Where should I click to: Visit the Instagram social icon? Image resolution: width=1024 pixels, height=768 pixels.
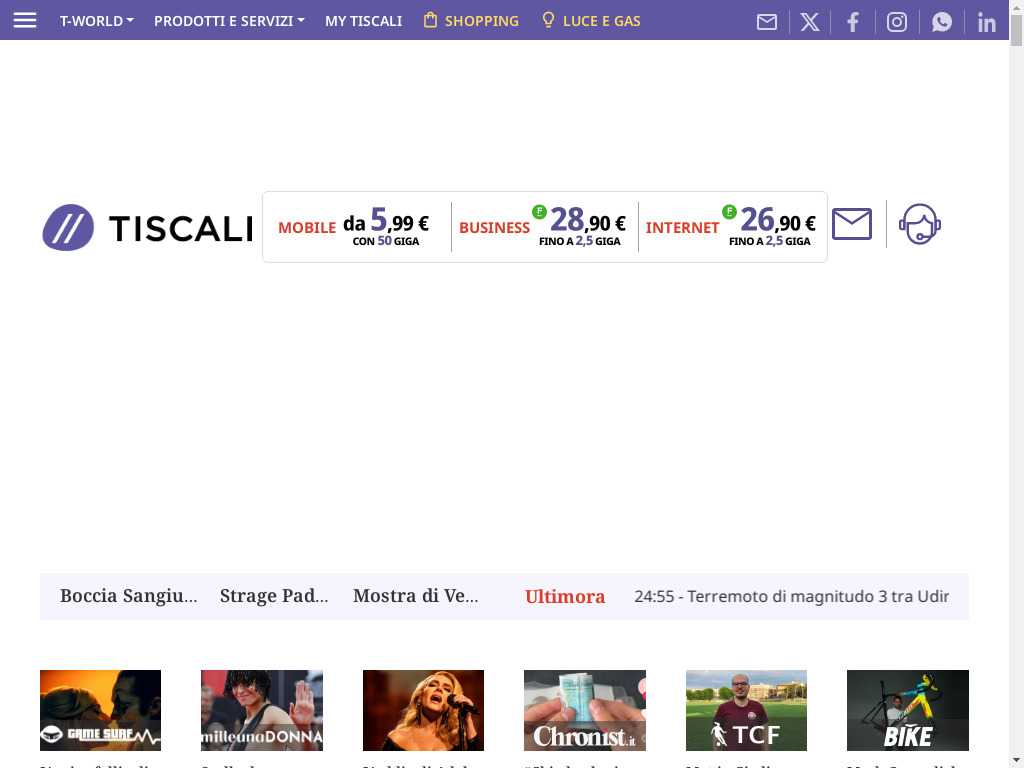point(897,21)
